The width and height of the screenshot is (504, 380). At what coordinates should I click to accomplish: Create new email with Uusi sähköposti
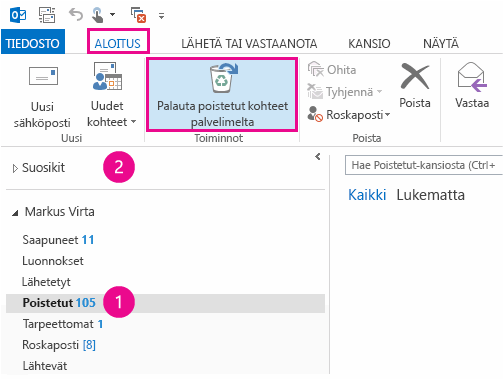point(42,97)
